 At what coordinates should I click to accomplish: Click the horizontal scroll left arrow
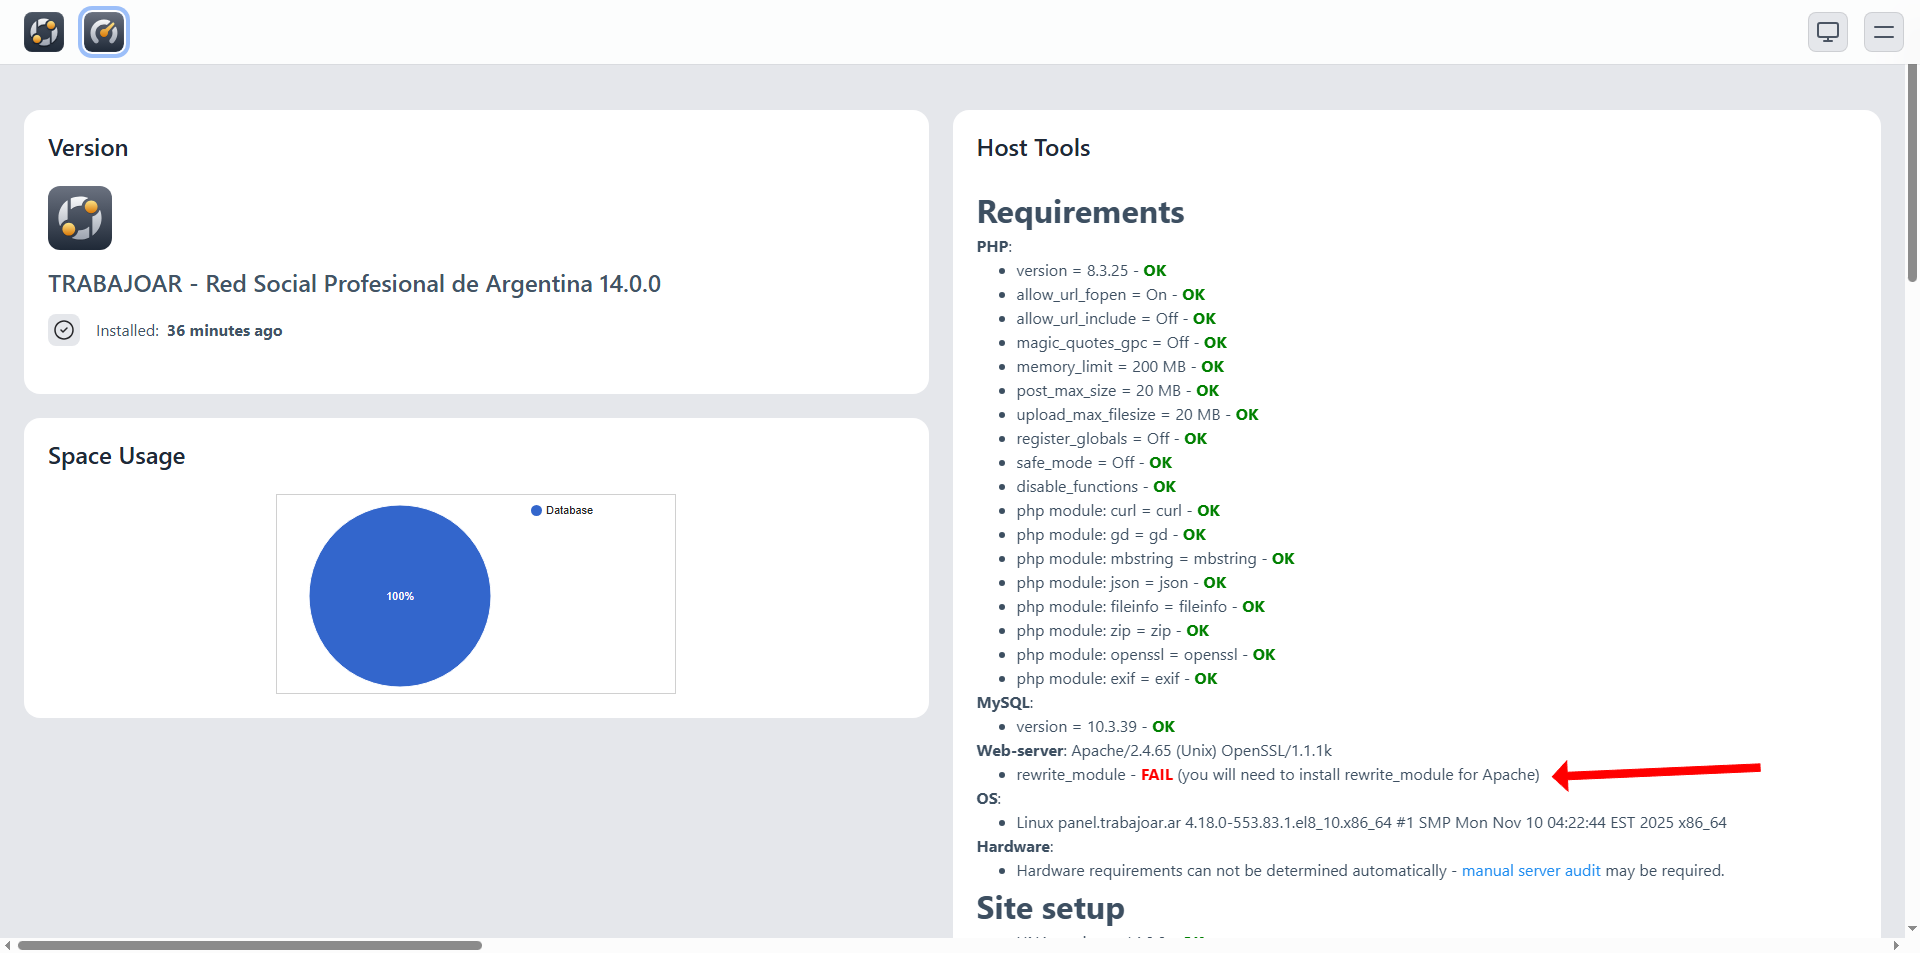coord(8,945)
